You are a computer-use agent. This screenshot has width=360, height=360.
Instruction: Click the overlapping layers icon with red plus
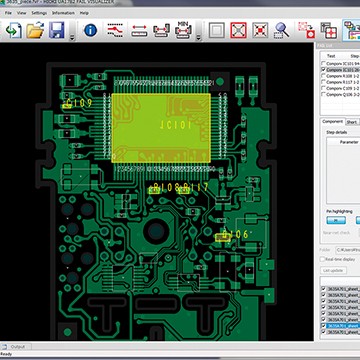(x=329, y=30)
